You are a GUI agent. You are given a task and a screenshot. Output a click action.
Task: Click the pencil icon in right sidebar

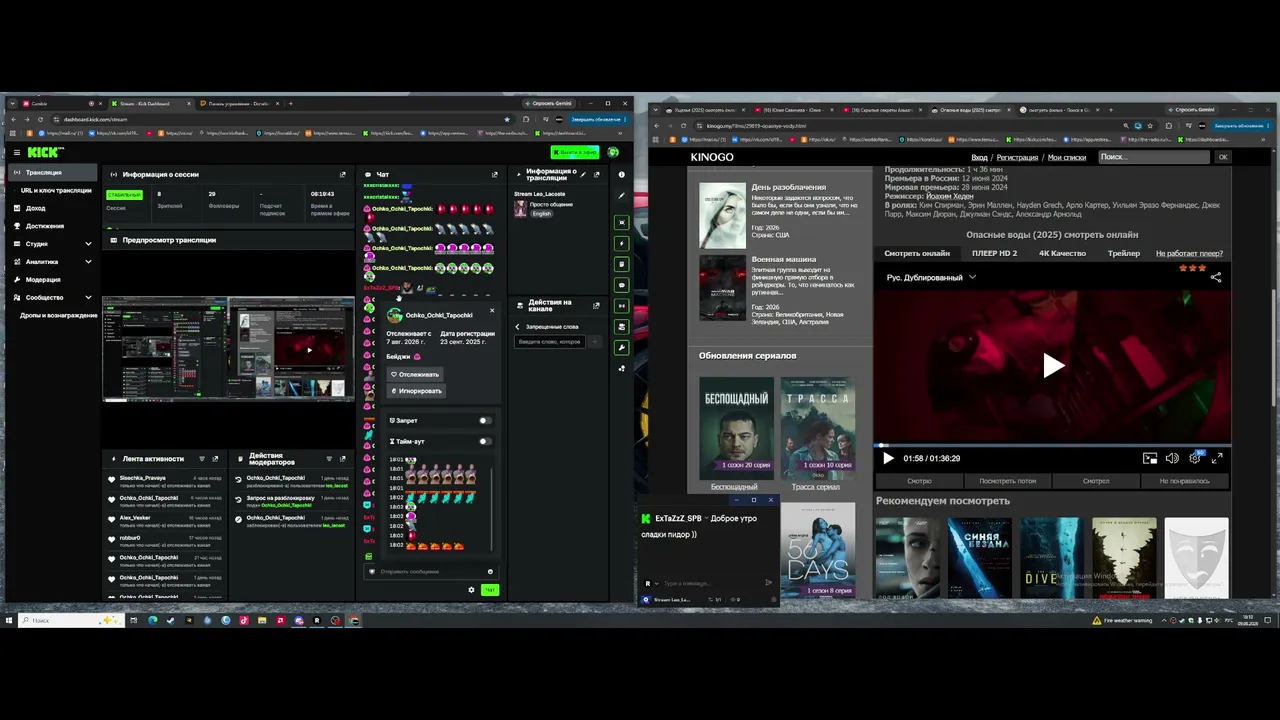click(x=622, y=195)
